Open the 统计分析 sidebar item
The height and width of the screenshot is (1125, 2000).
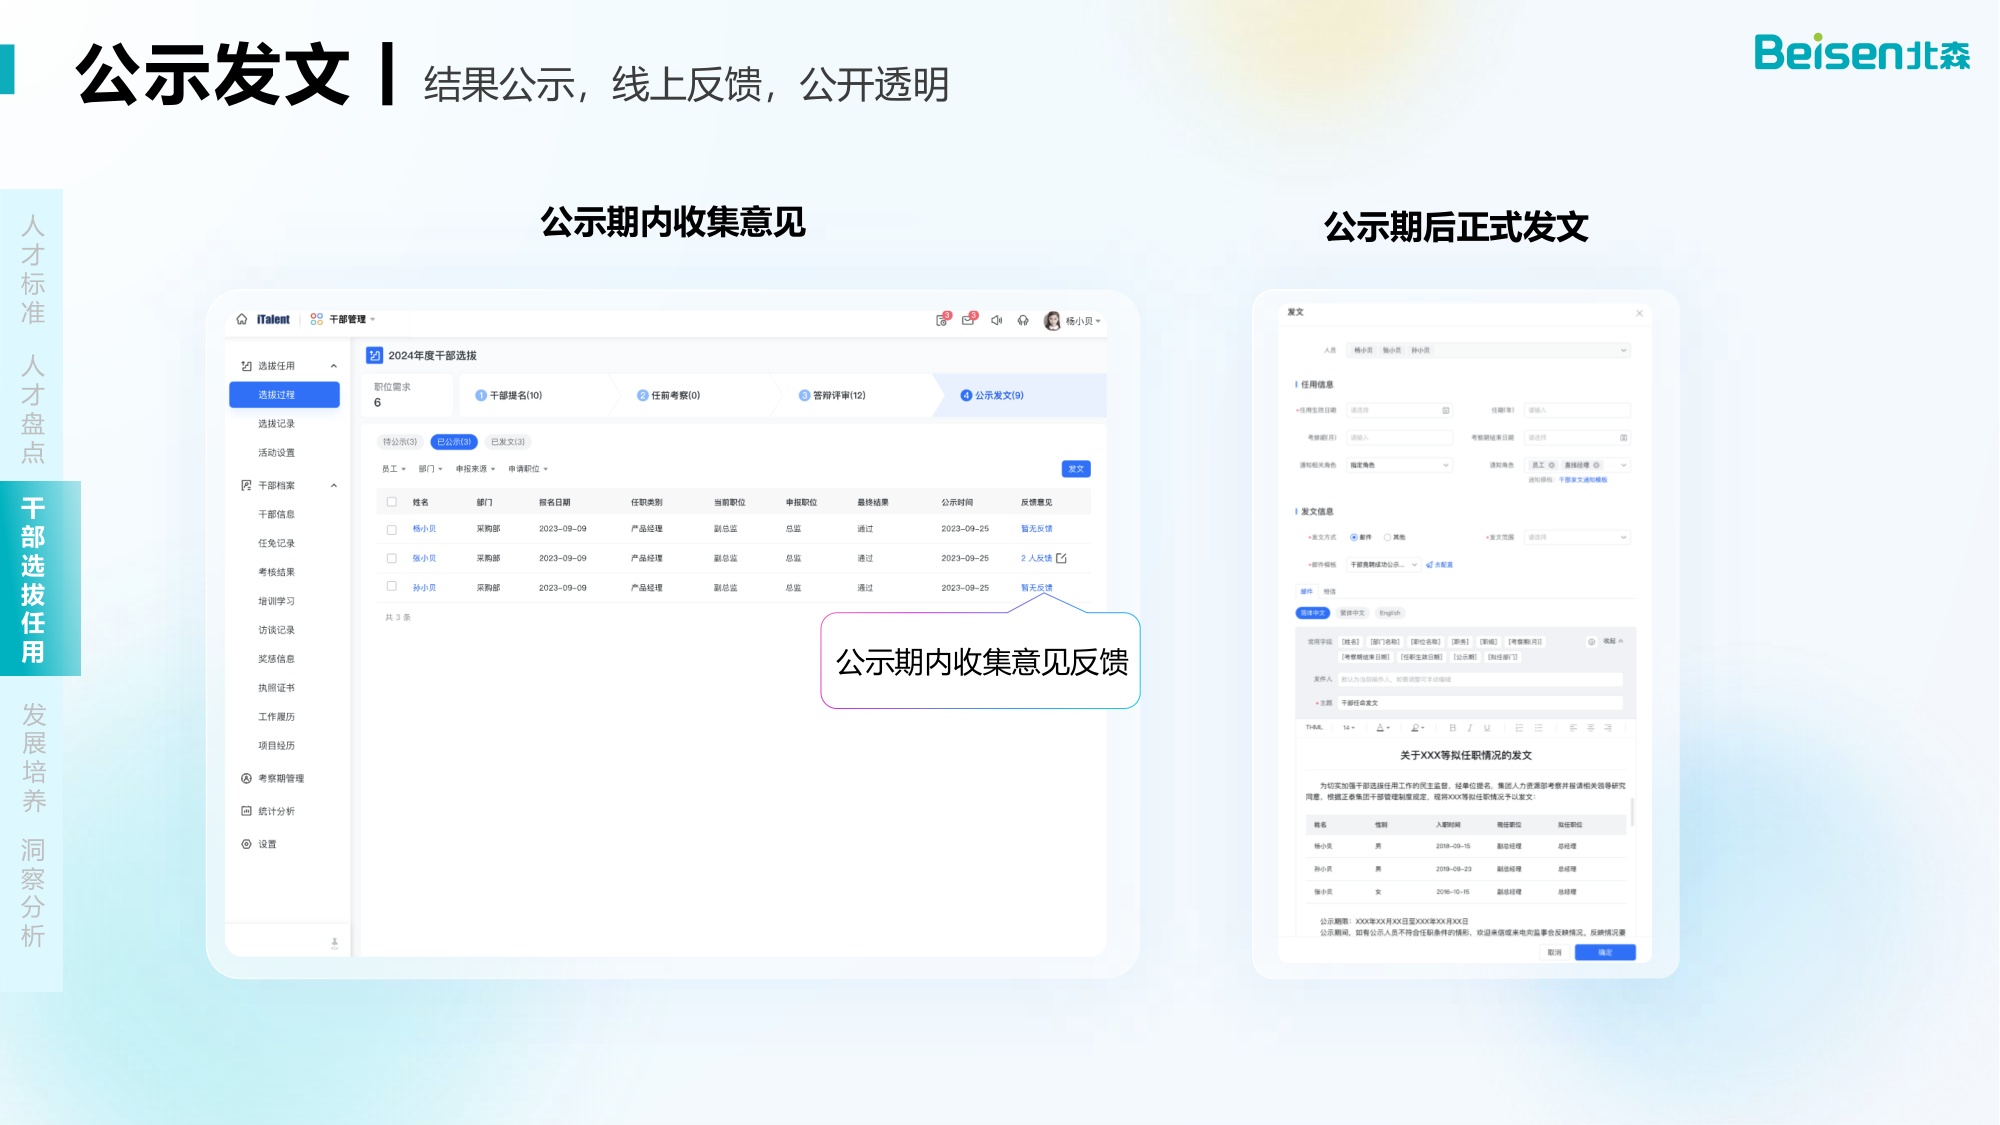[x=269, y=811]
